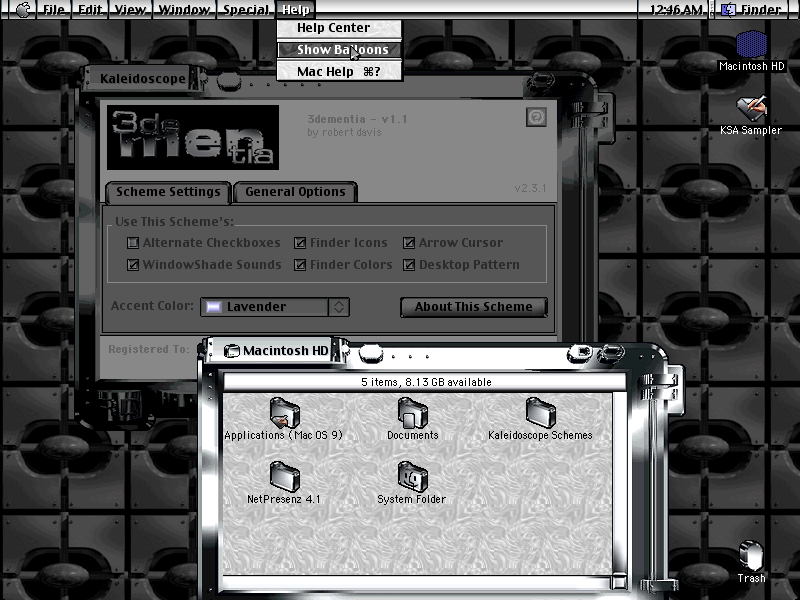Click the About This Scheme button
Image resolution: width=800 pixels, height=600 pixels.
(474, 307)
